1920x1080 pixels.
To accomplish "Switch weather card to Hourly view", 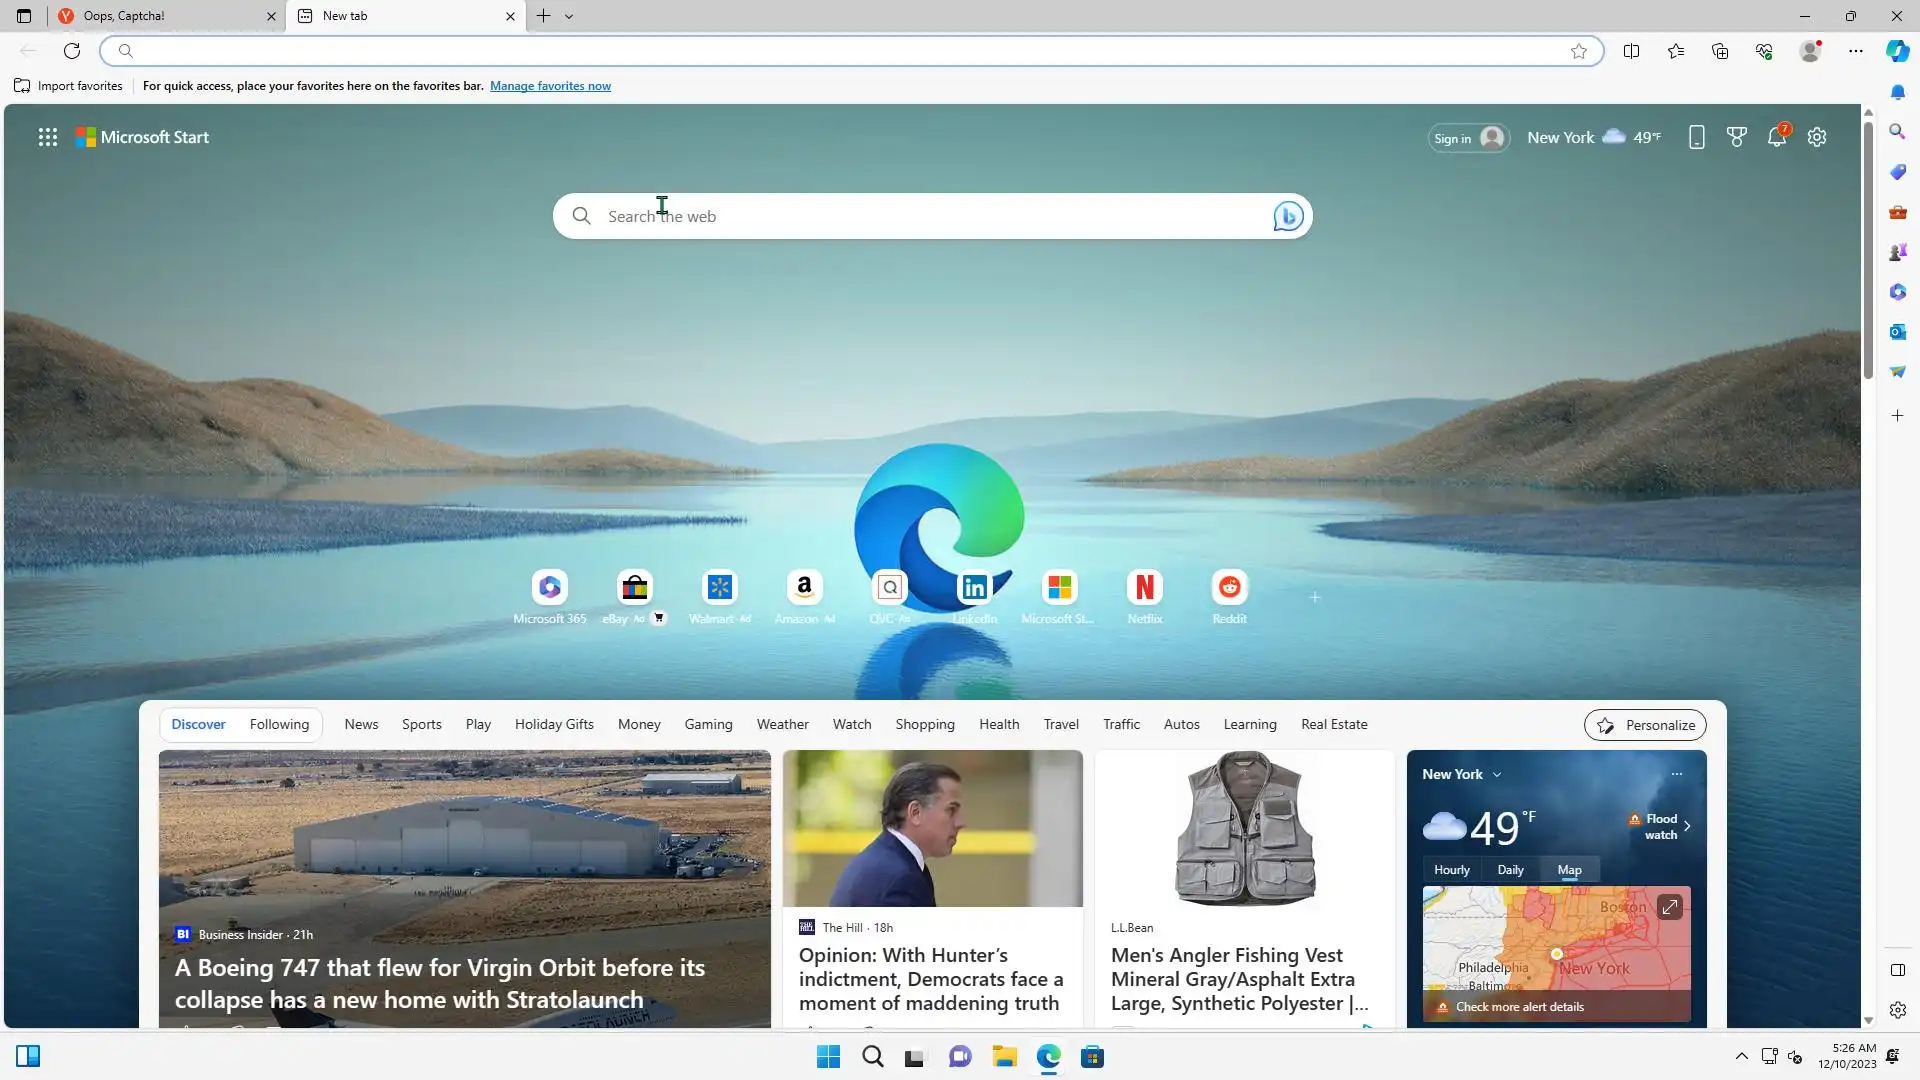I will (x=1451, y=870).
